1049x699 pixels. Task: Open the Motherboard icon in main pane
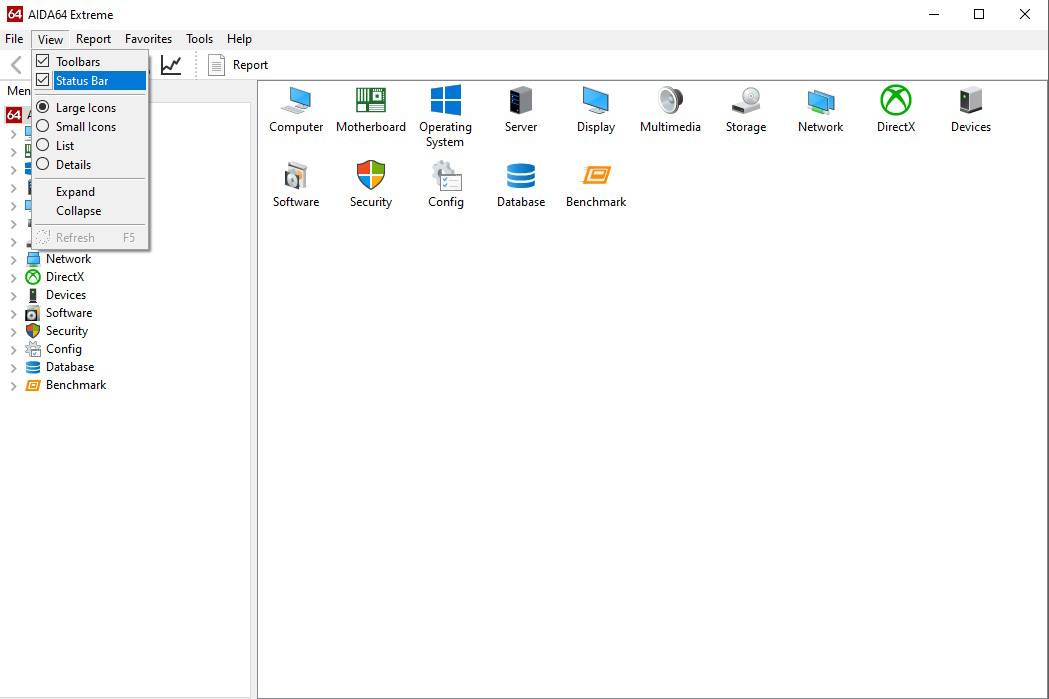pyautogui.click(x=371, y=101)
